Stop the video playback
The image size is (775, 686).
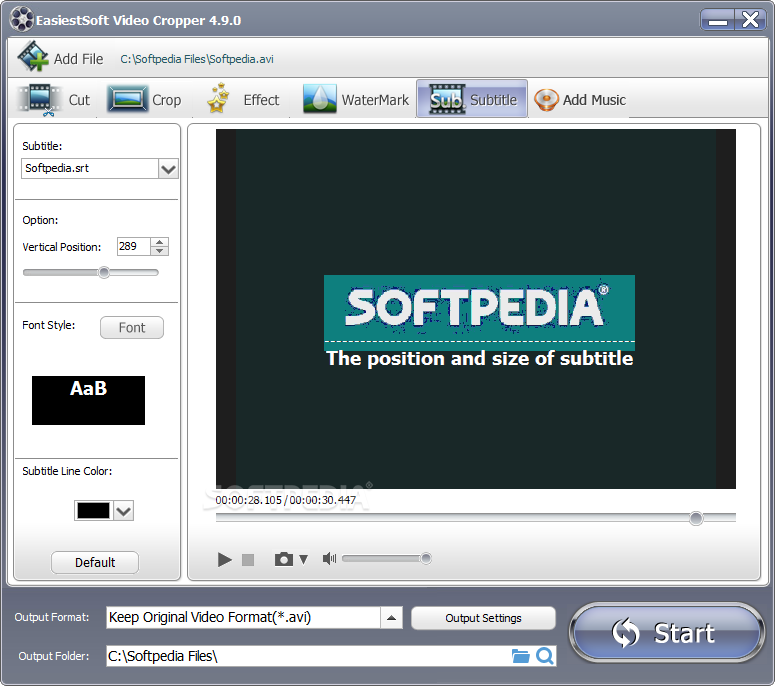(x=248, y=559)
